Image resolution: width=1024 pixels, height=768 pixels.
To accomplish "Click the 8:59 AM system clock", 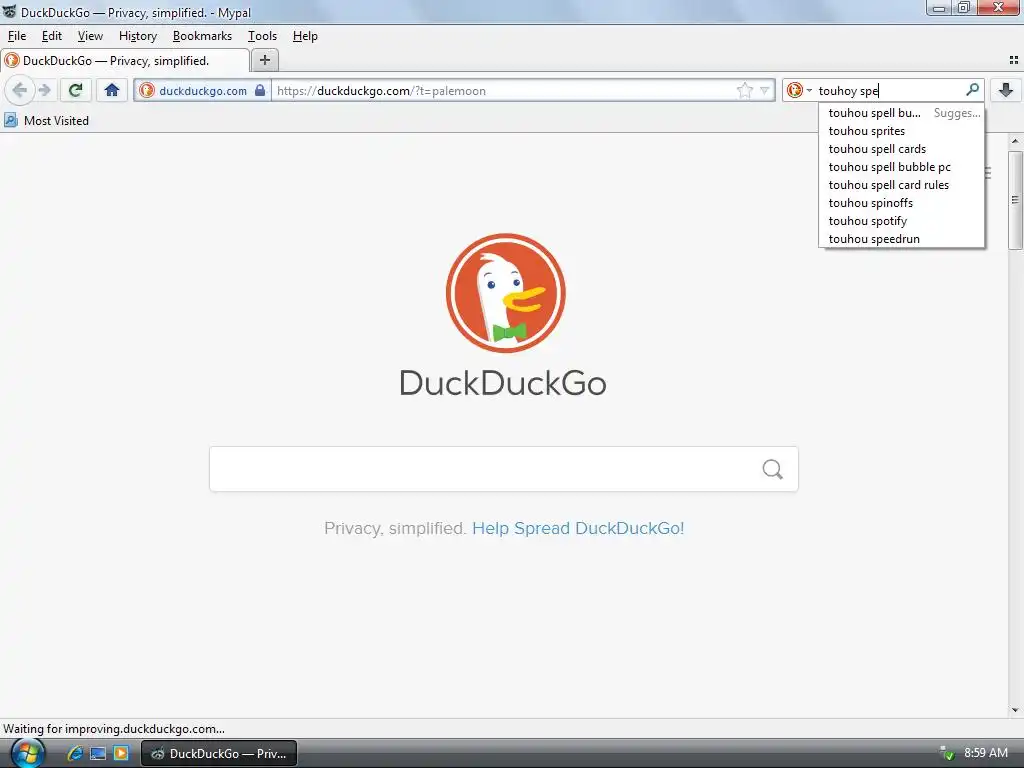I will 985,753.
